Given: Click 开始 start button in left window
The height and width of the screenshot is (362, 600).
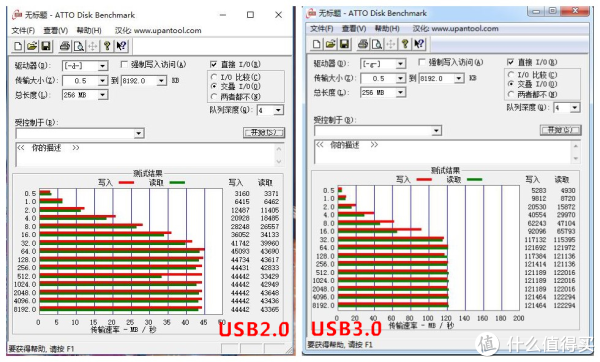Looking at the screenshot, I should (x=264, y=132).
